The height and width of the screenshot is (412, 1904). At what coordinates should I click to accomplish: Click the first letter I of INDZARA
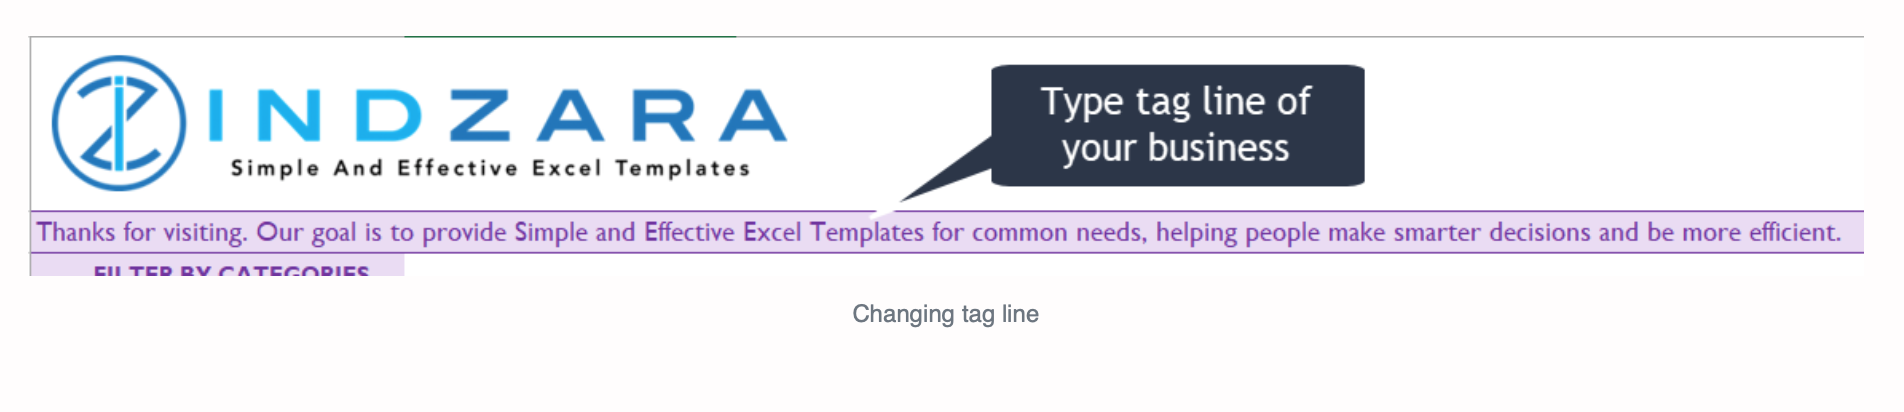pos(217,116)
